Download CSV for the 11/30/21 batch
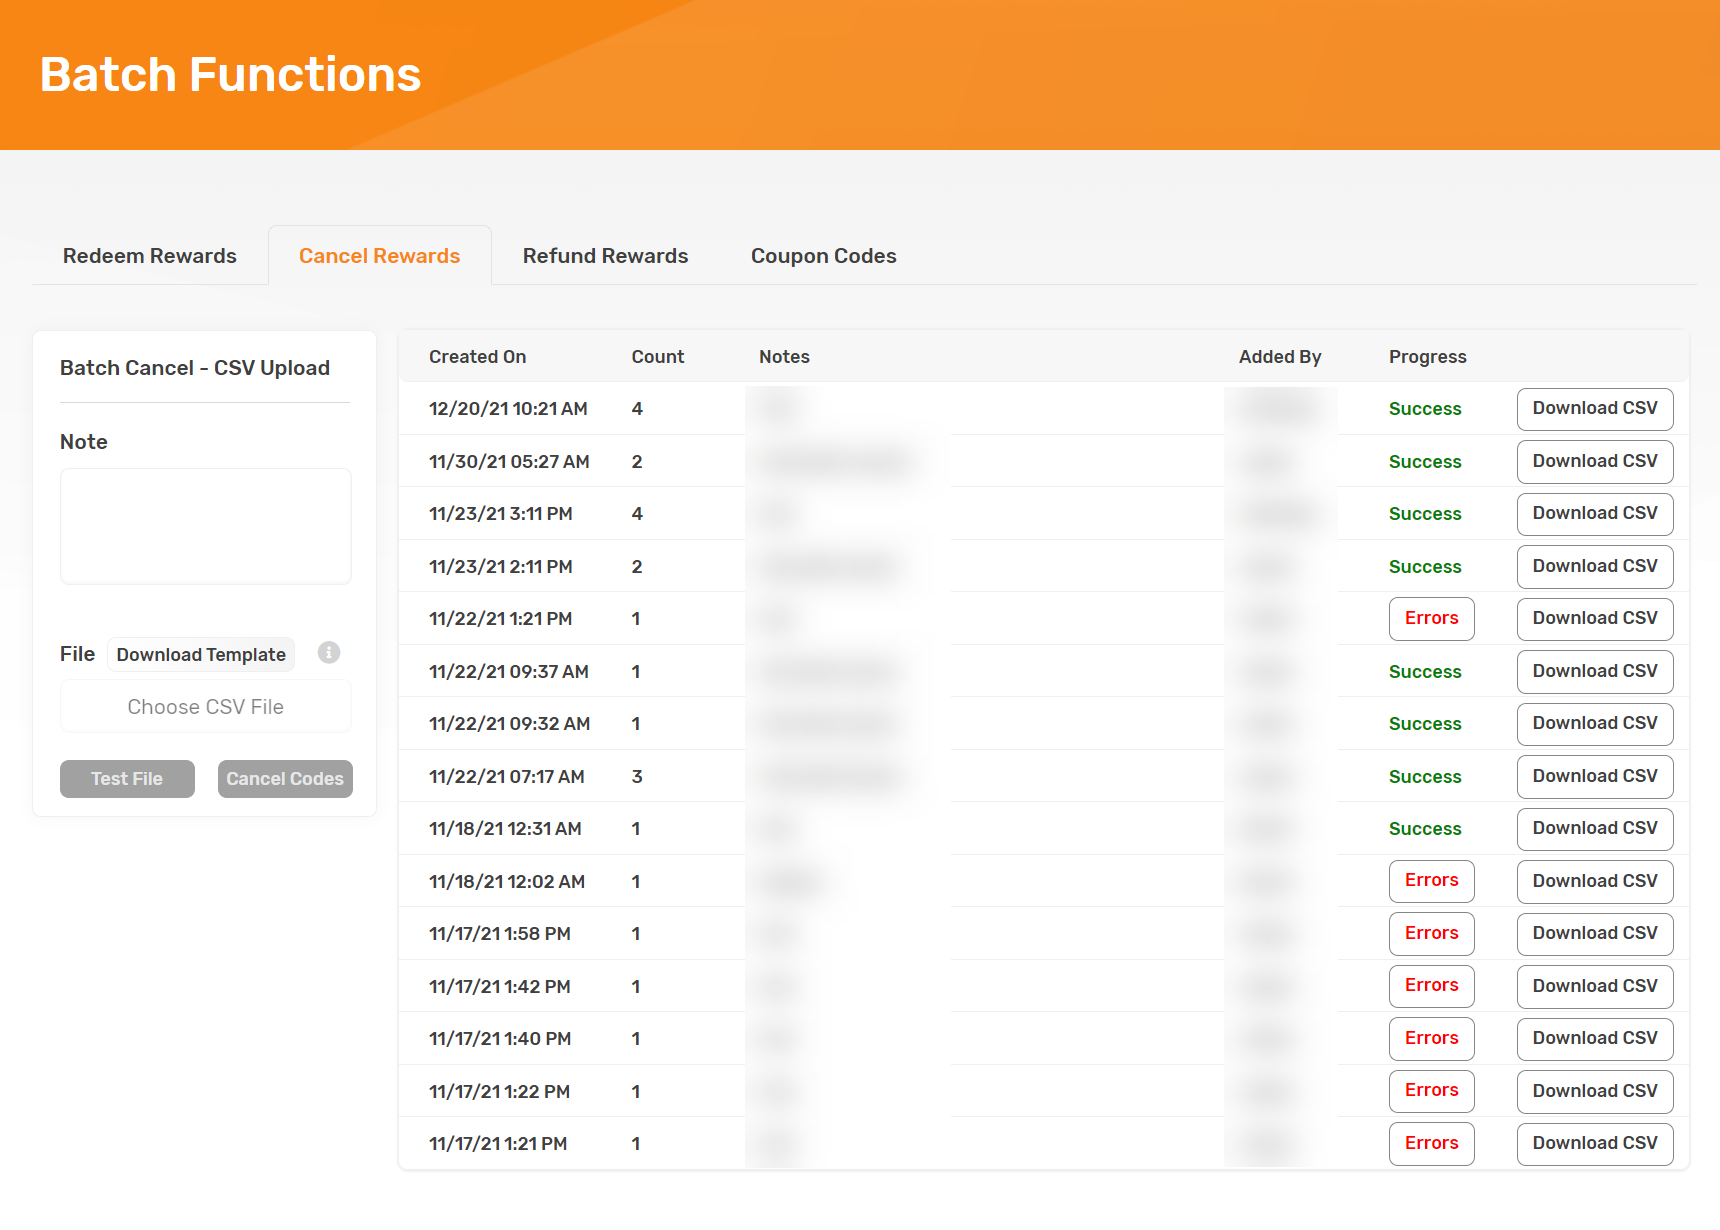1720x1230 pixels. (1594, 461)
